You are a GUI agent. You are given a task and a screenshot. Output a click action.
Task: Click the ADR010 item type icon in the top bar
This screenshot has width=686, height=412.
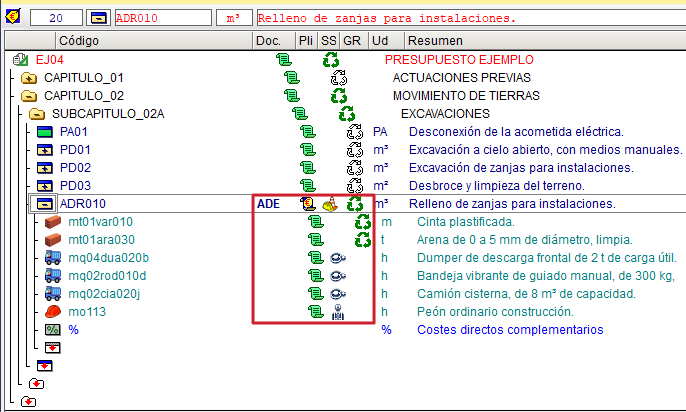pyautogui.click(x=98, y=18)
